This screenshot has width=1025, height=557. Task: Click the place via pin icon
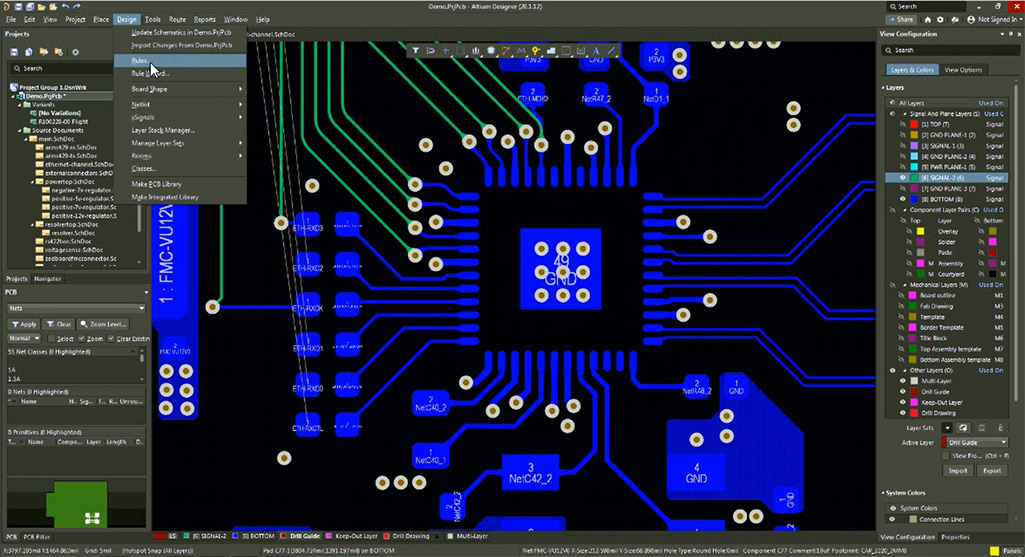tap(536, 50)
